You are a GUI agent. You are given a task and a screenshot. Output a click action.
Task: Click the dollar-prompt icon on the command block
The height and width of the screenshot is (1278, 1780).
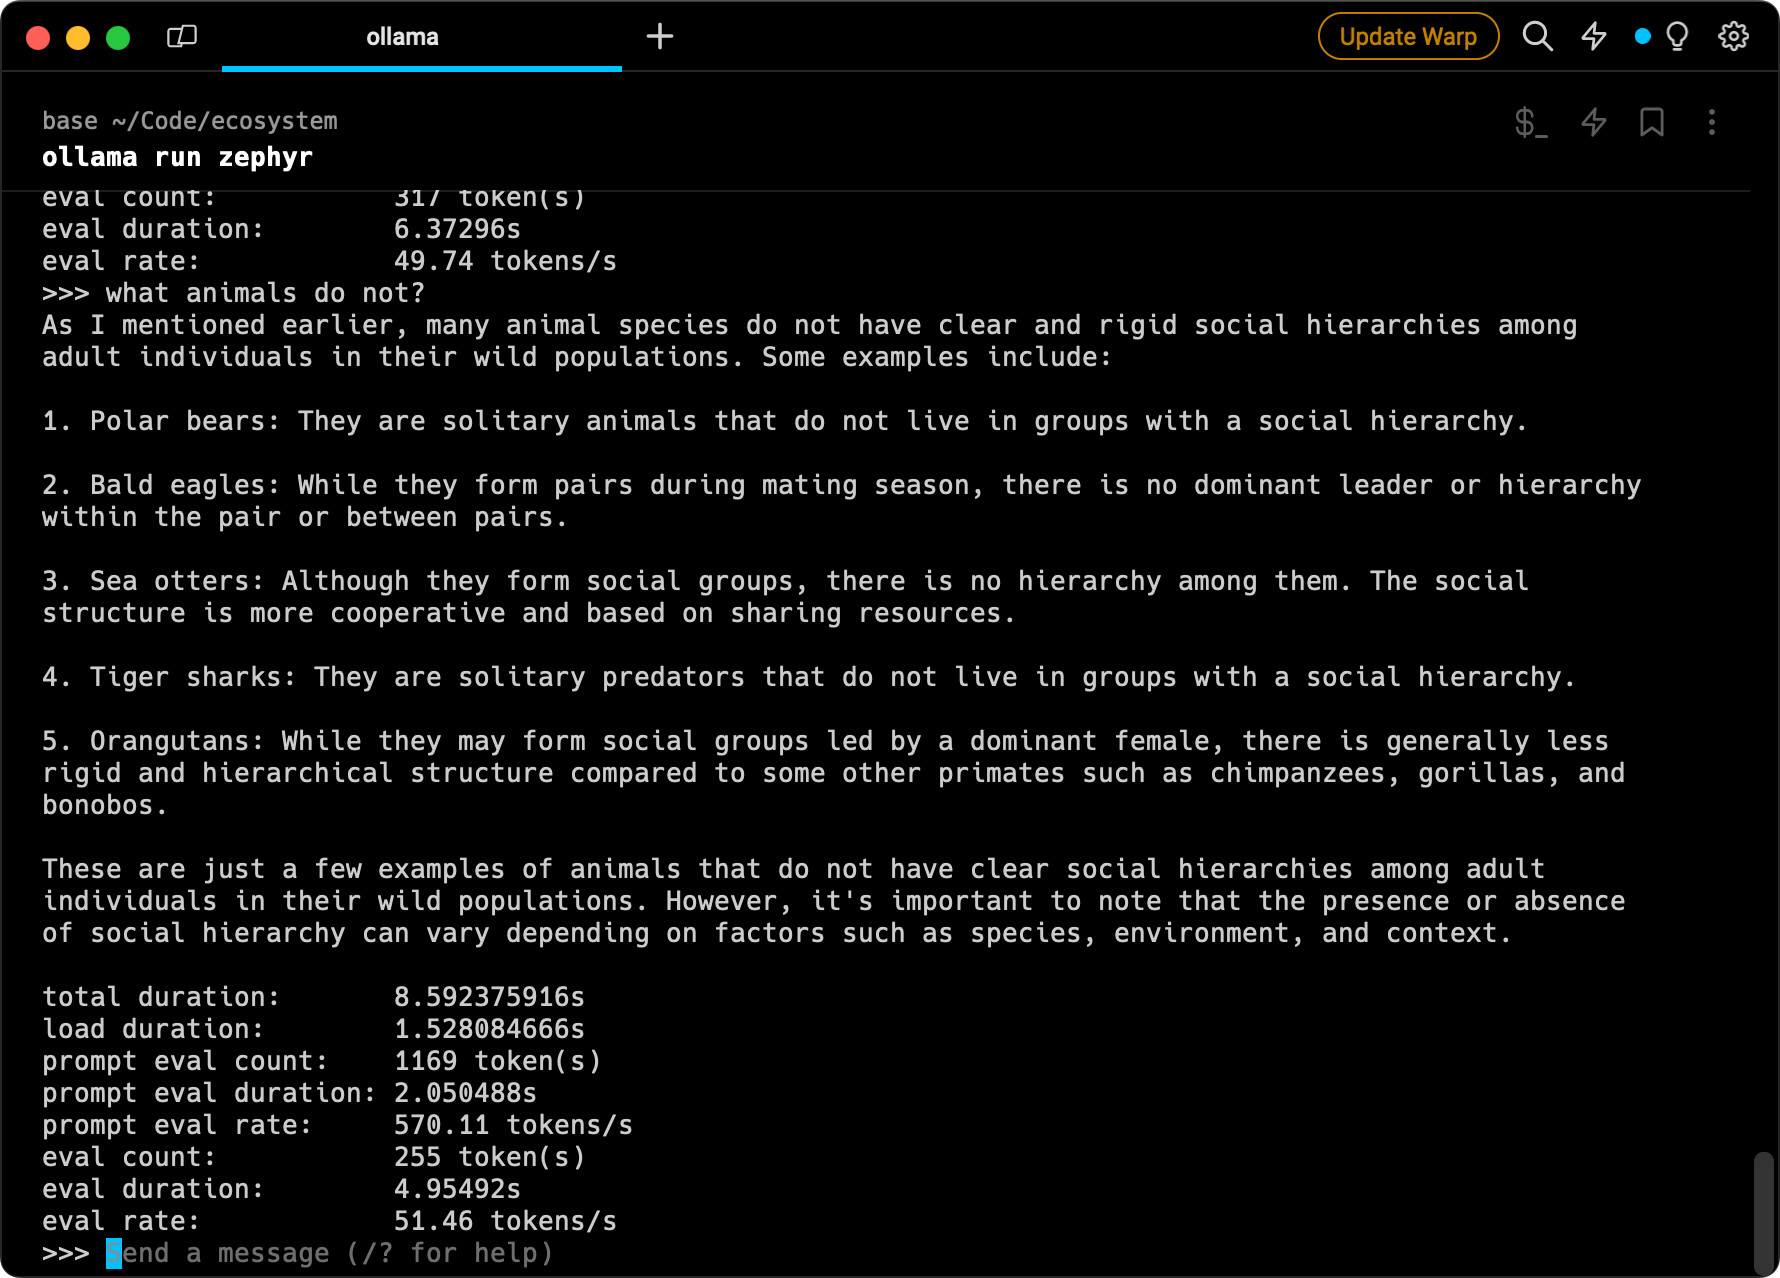coord(1530,122)
